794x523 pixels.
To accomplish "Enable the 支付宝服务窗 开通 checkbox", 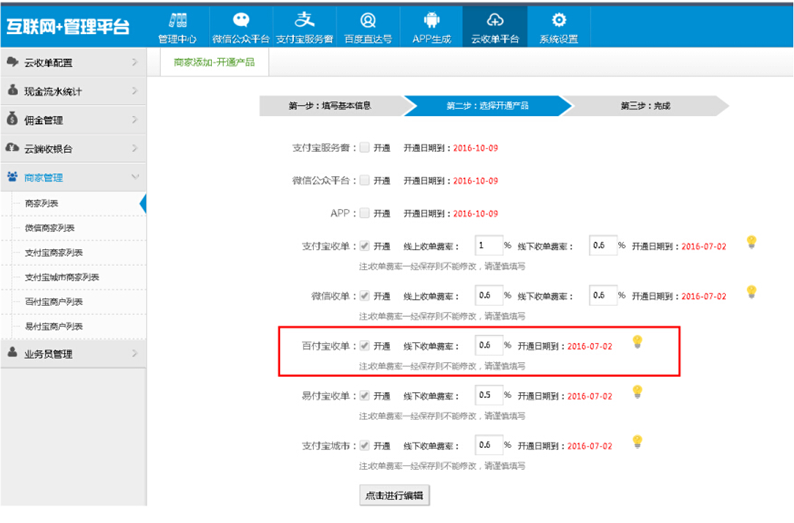I will [x=365, y=148].
